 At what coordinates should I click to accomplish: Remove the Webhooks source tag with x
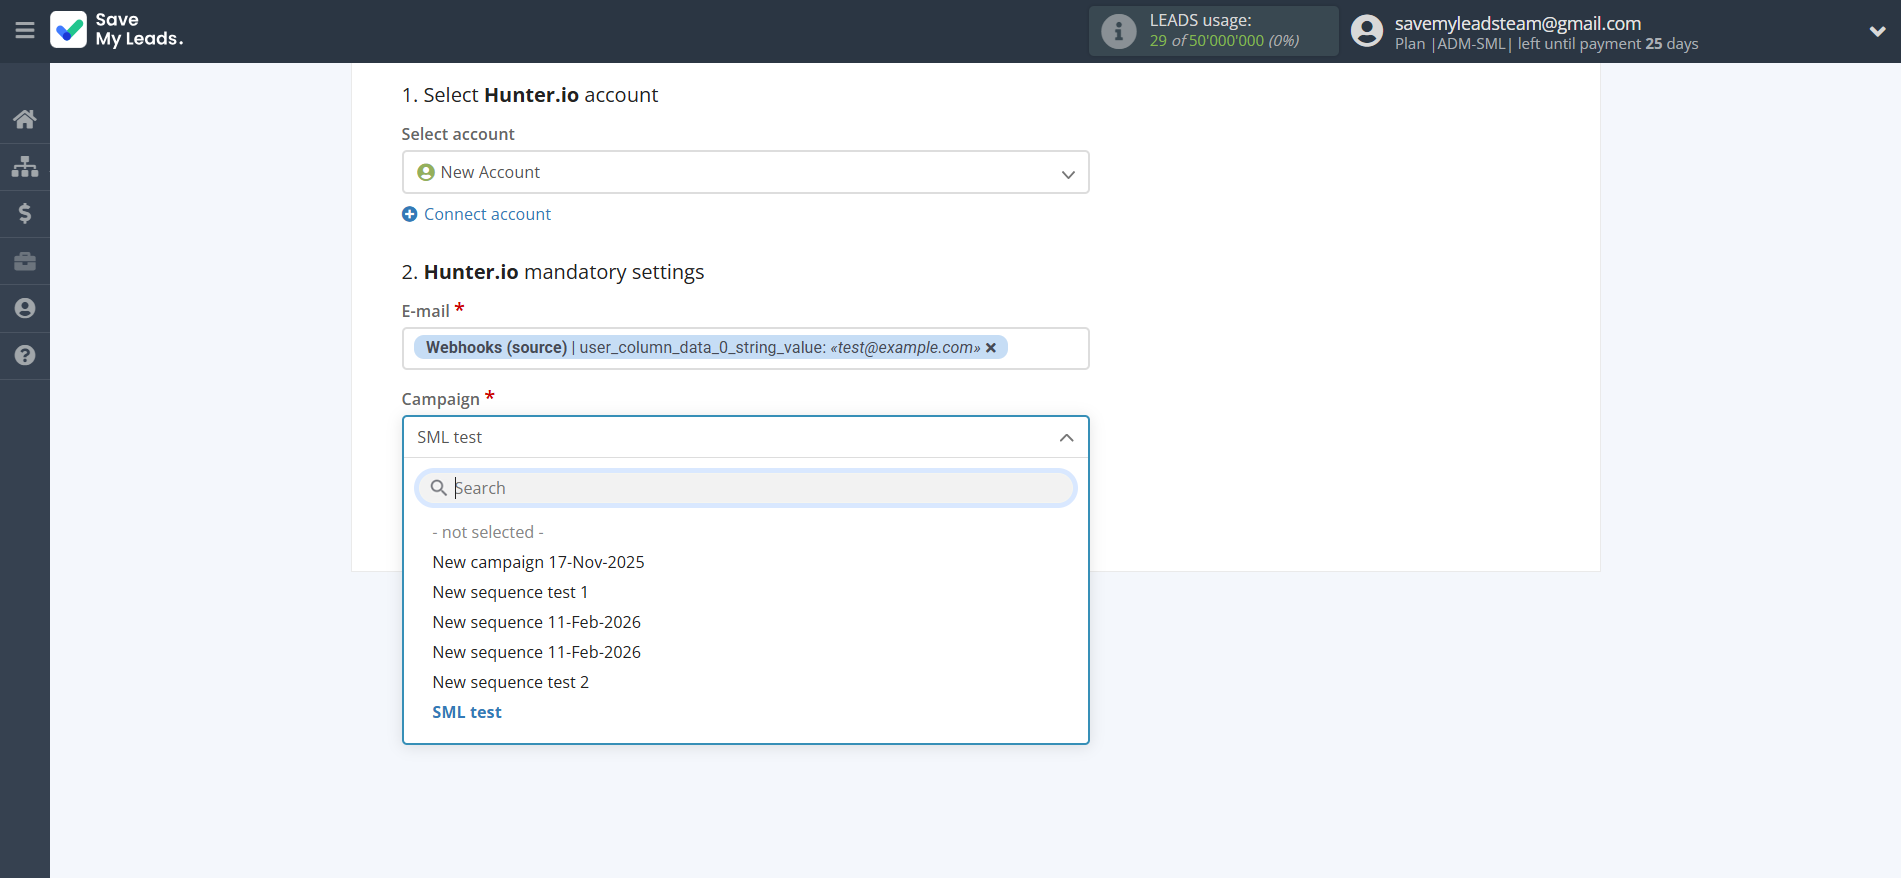(991, 348)
